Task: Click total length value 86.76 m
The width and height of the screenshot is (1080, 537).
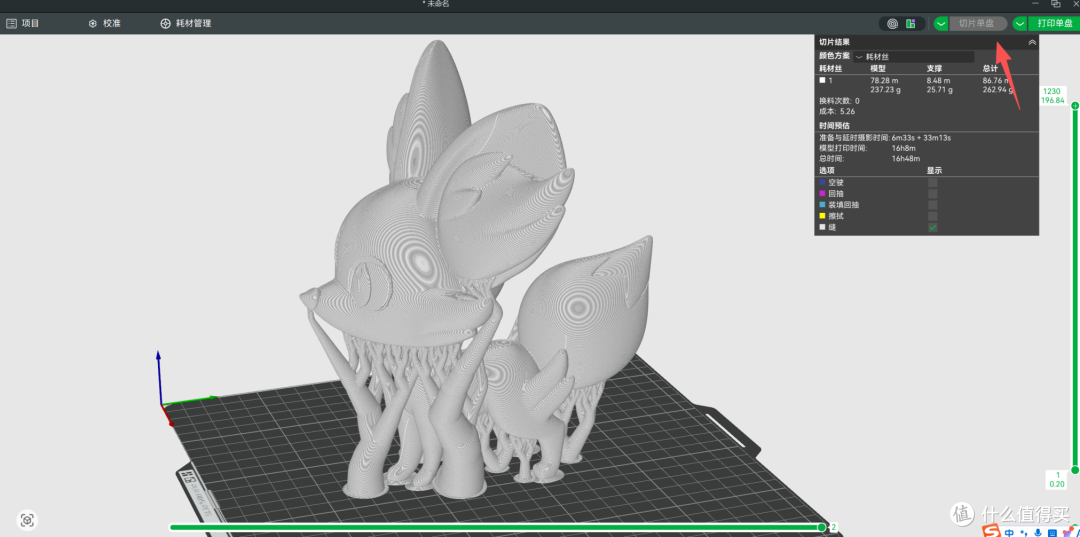Action: tap(996, 81)
